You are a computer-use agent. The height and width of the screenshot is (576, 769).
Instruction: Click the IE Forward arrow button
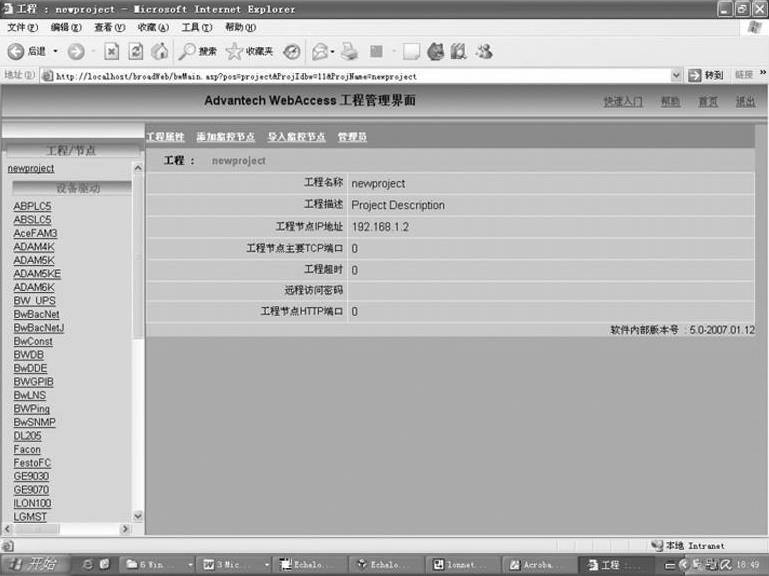pos(76,52)
